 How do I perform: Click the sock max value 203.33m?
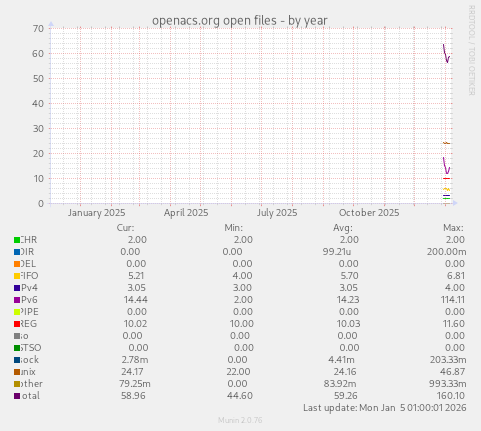(x=447, y=360)
